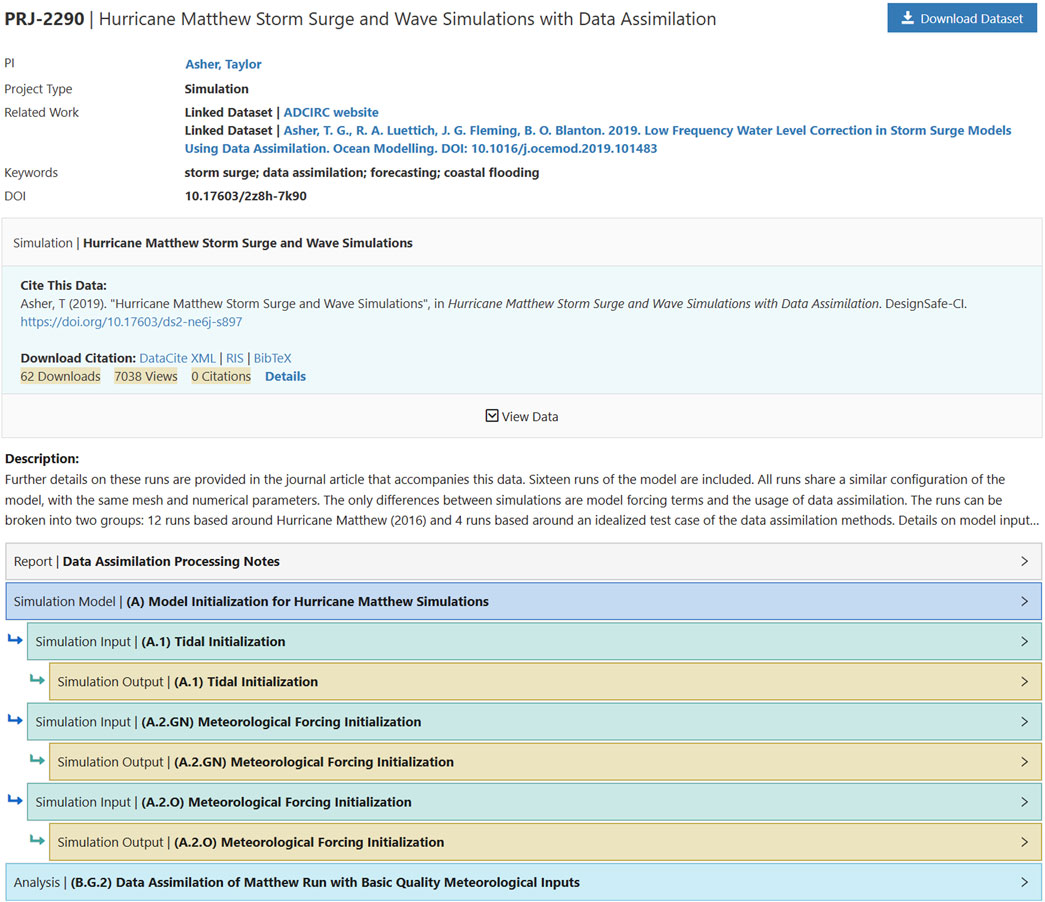Click teal arrow icon beside (A.2.O) Simulation Output
Image resolution: width=1045 pixels, height=902 pixels.
pos(37,840)
